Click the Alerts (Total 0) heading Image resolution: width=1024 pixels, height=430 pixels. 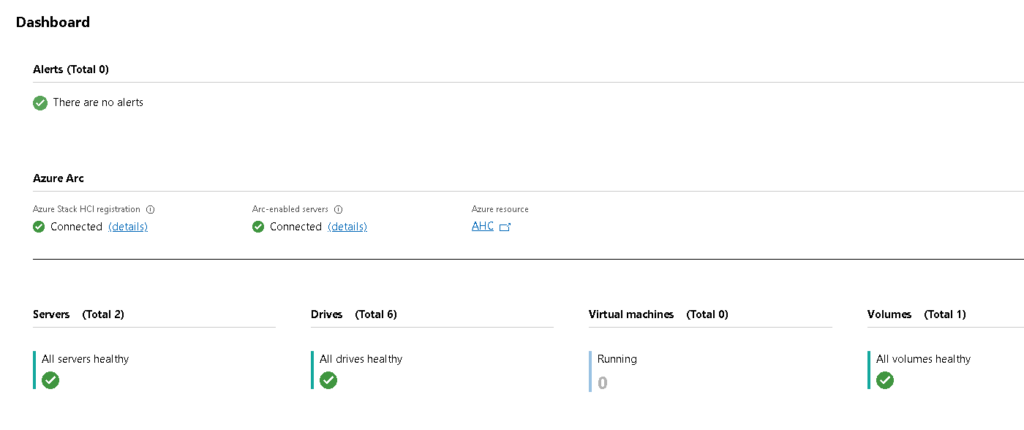tap(71, 69)
